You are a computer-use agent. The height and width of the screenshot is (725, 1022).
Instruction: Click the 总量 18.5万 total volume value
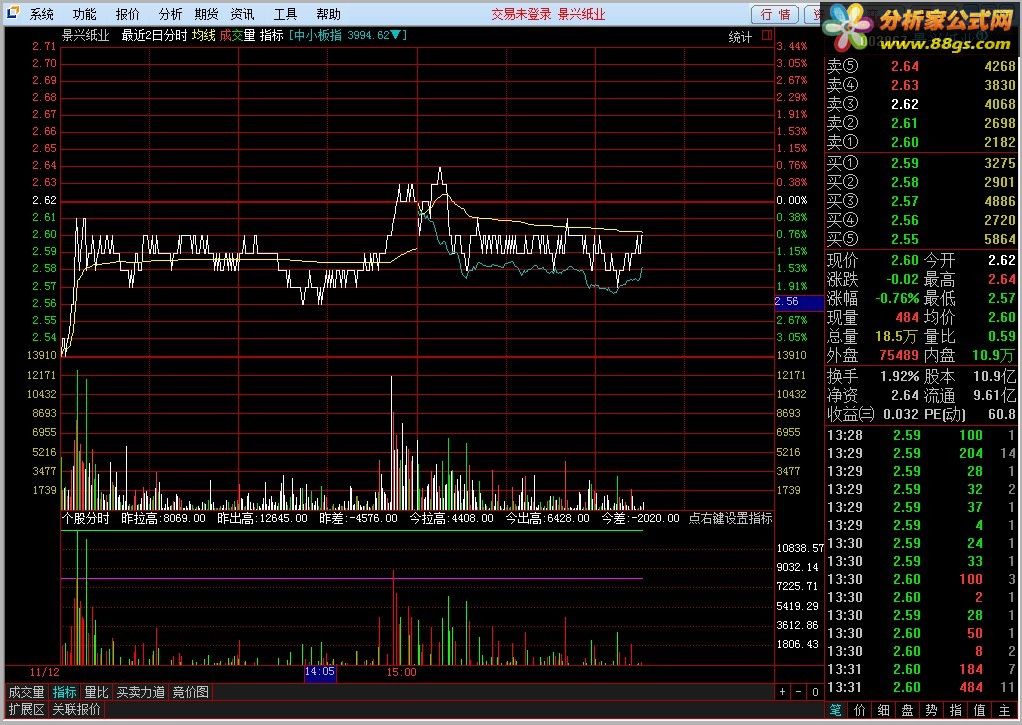pos(897,336)
